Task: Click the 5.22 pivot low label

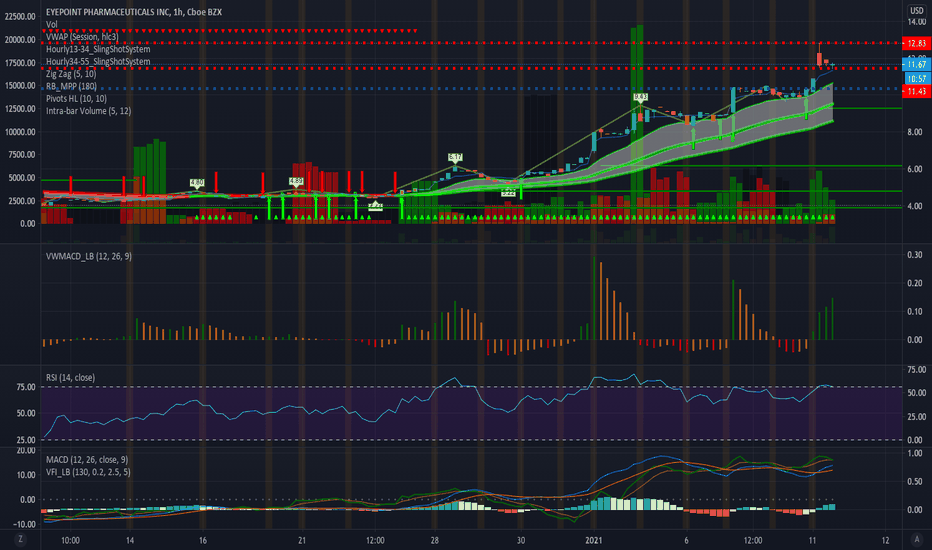Action: click(x=508, y=193)
